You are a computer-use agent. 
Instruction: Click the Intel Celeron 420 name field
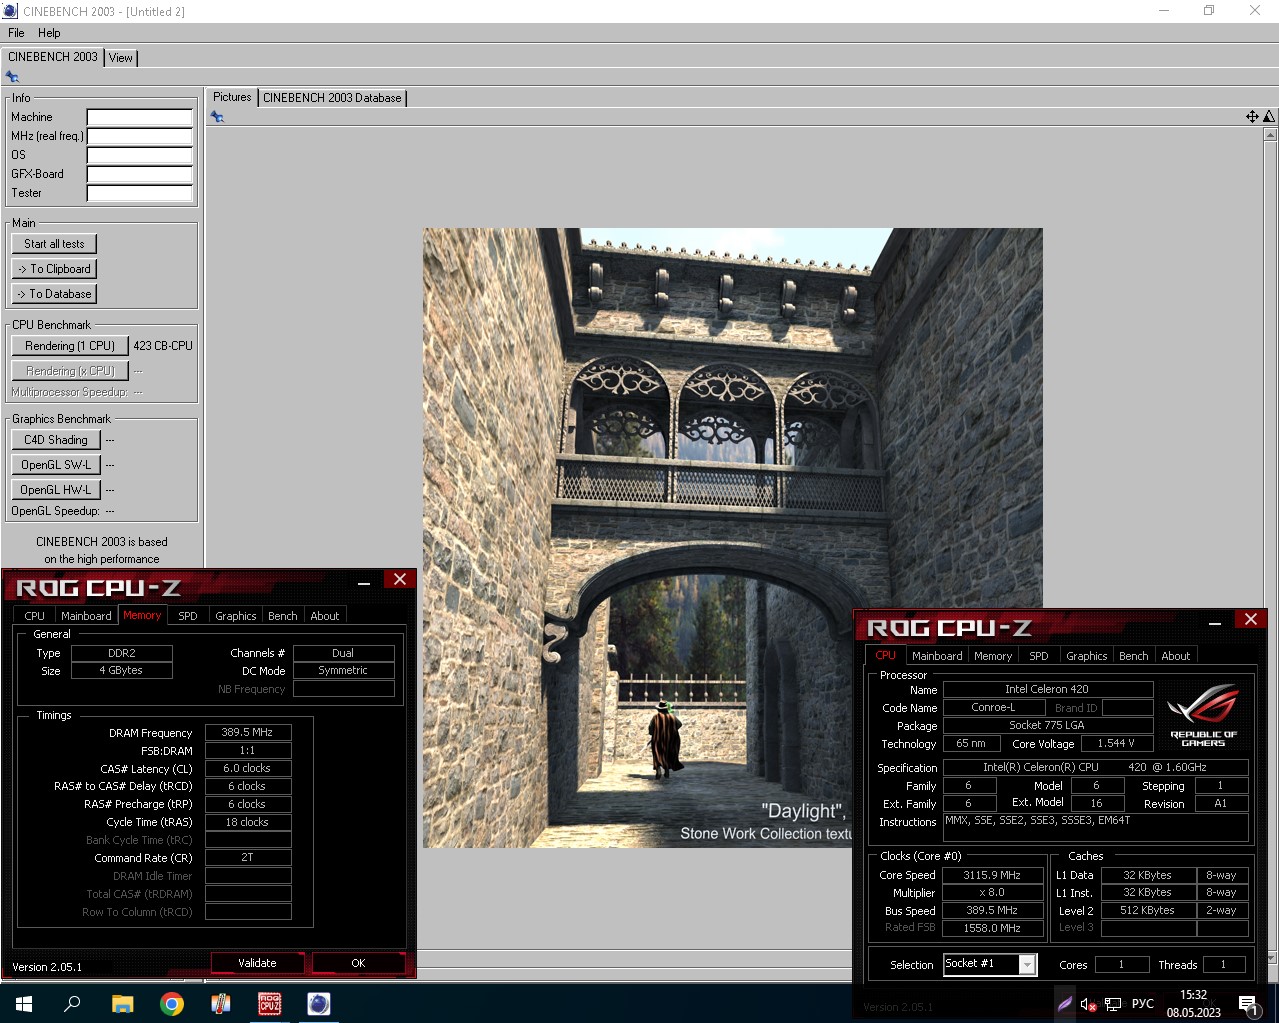(x=1047, y=689)
